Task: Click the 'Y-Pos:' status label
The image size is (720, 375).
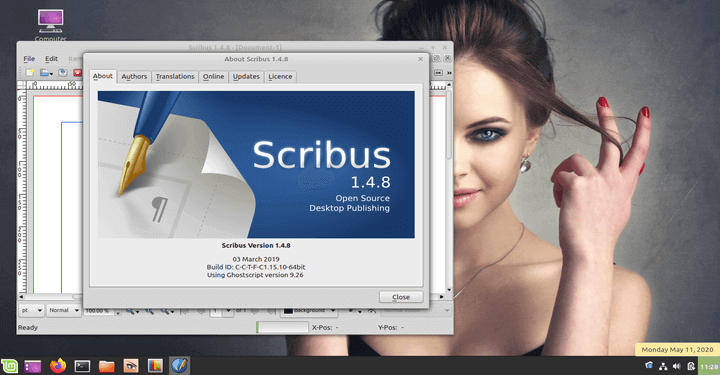Action: [388, 327]
